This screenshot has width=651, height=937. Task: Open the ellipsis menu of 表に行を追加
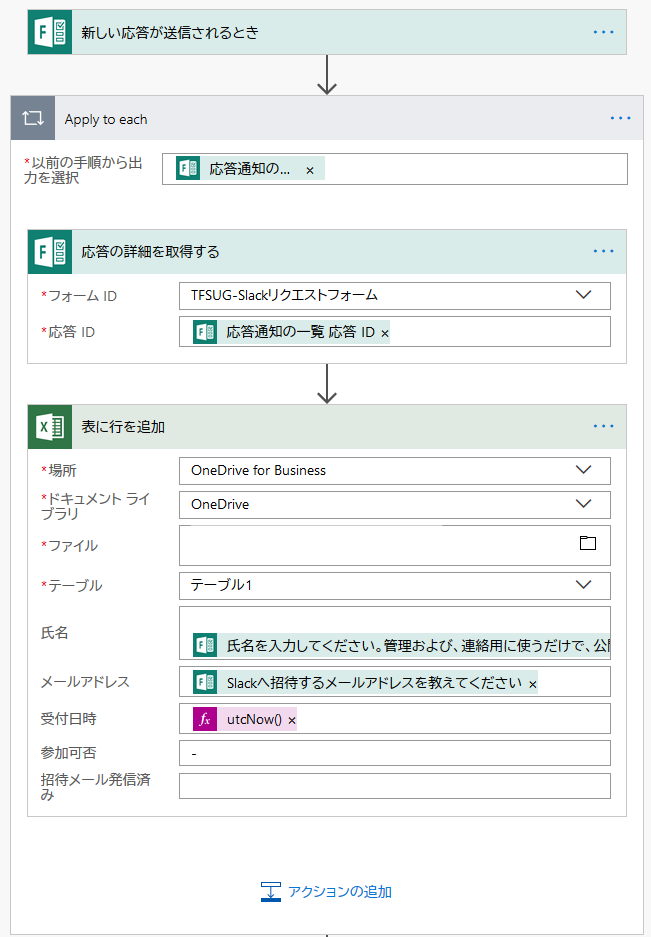click(x=603, y=426)
